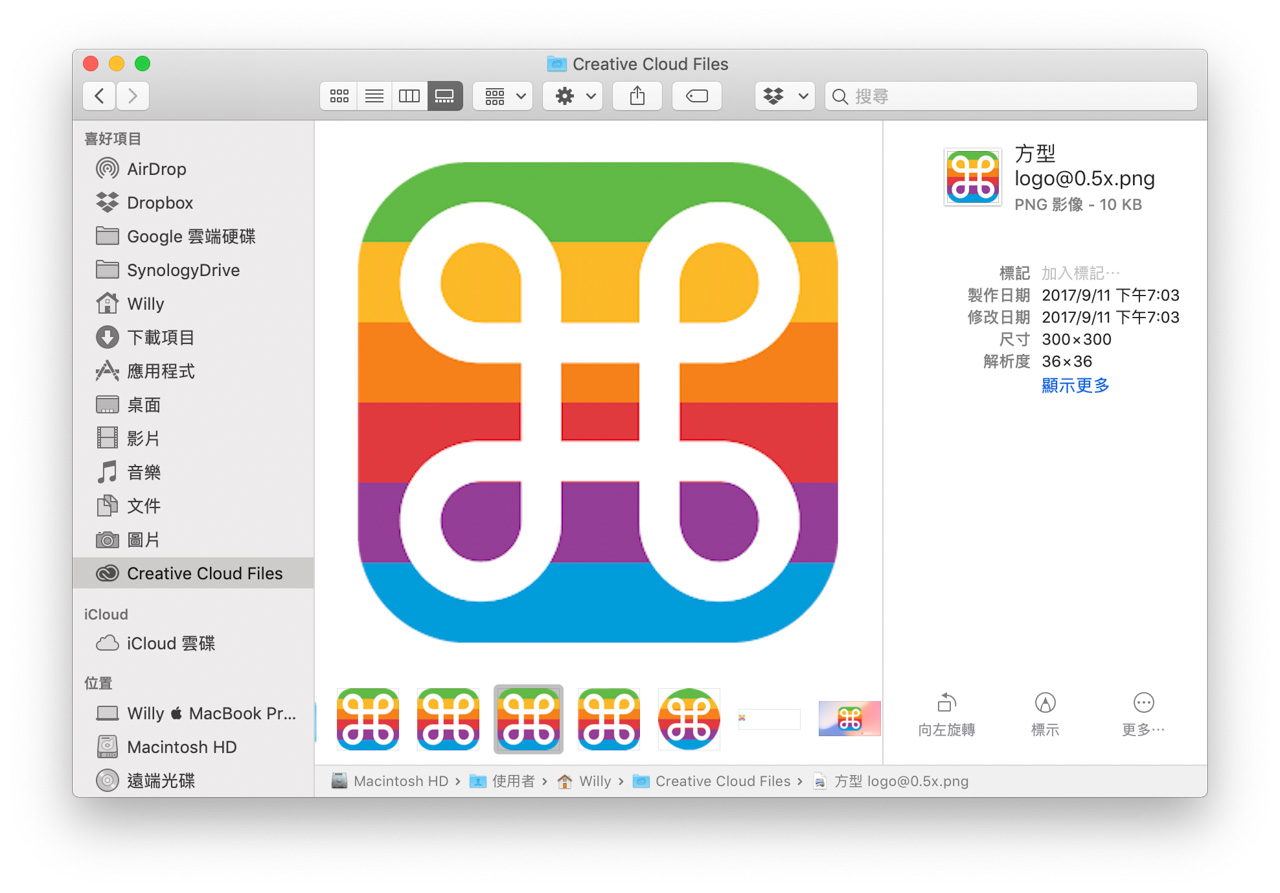This screenshot has height=893, width=1280.
Task: Go back with the left chevron button
Action: tap(99, 96)
